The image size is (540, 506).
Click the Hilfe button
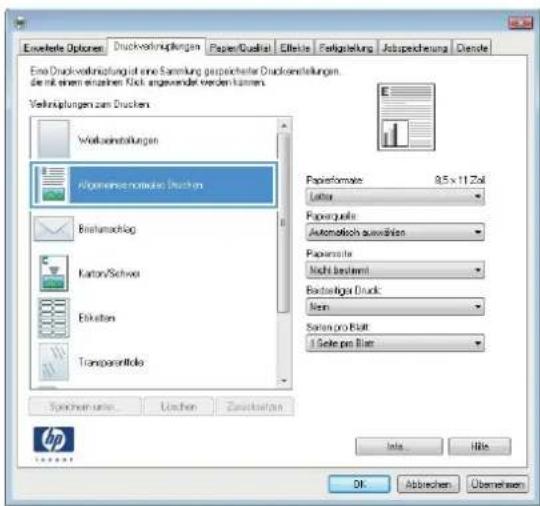click(479, 446)
